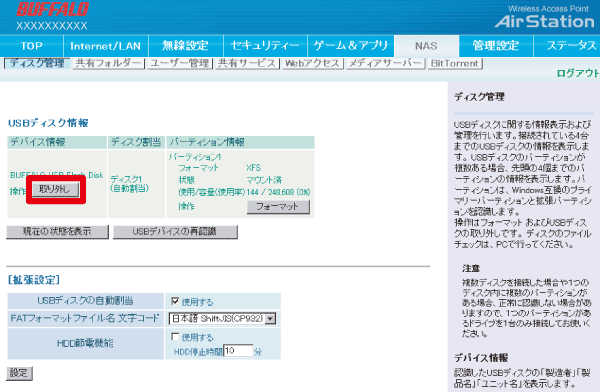
Task: Toggle USBディスクの自動割当 使用する checkbox
Action: (x=175, y=301)
